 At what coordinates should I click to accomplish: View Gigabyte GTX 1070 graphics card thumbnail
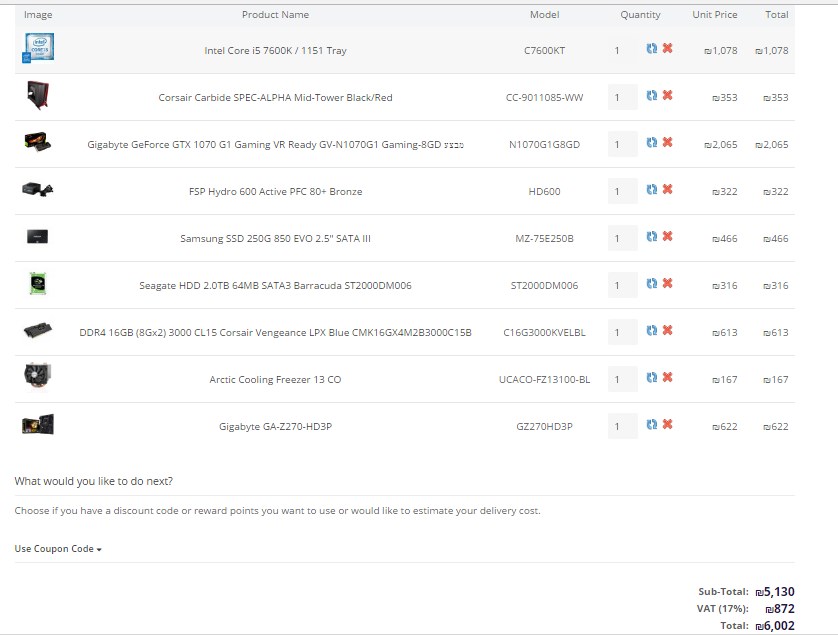coord(38,142)
